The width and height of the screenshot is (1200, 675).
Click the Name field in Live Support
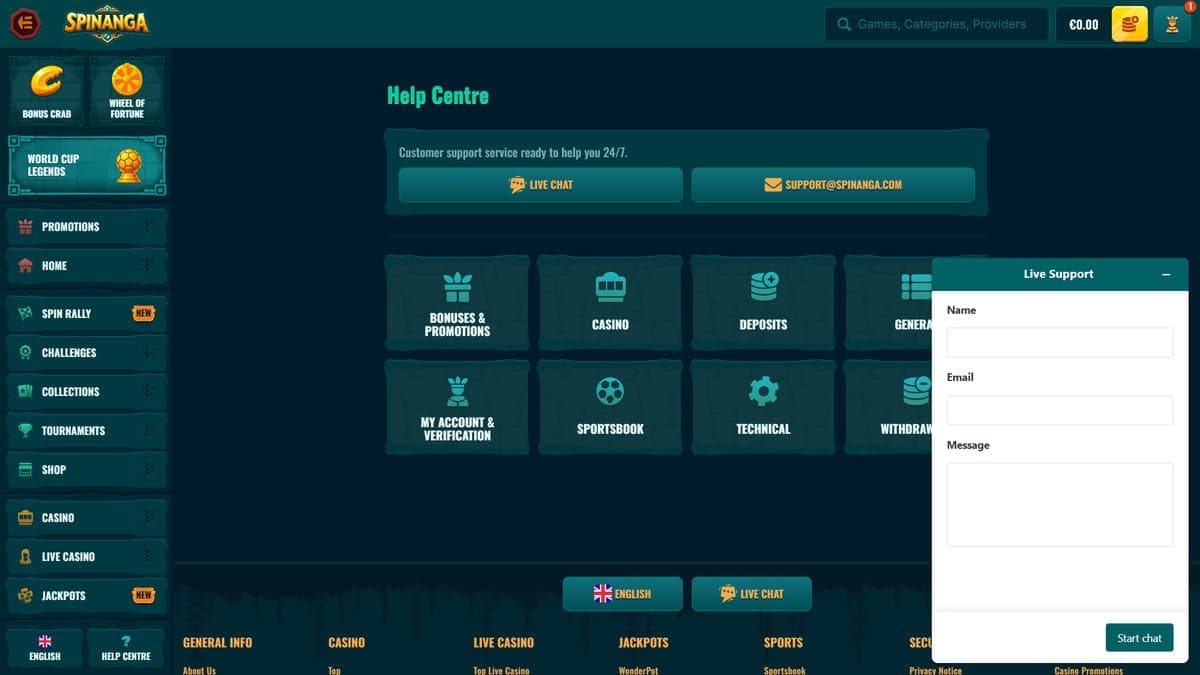[1060, 342]
